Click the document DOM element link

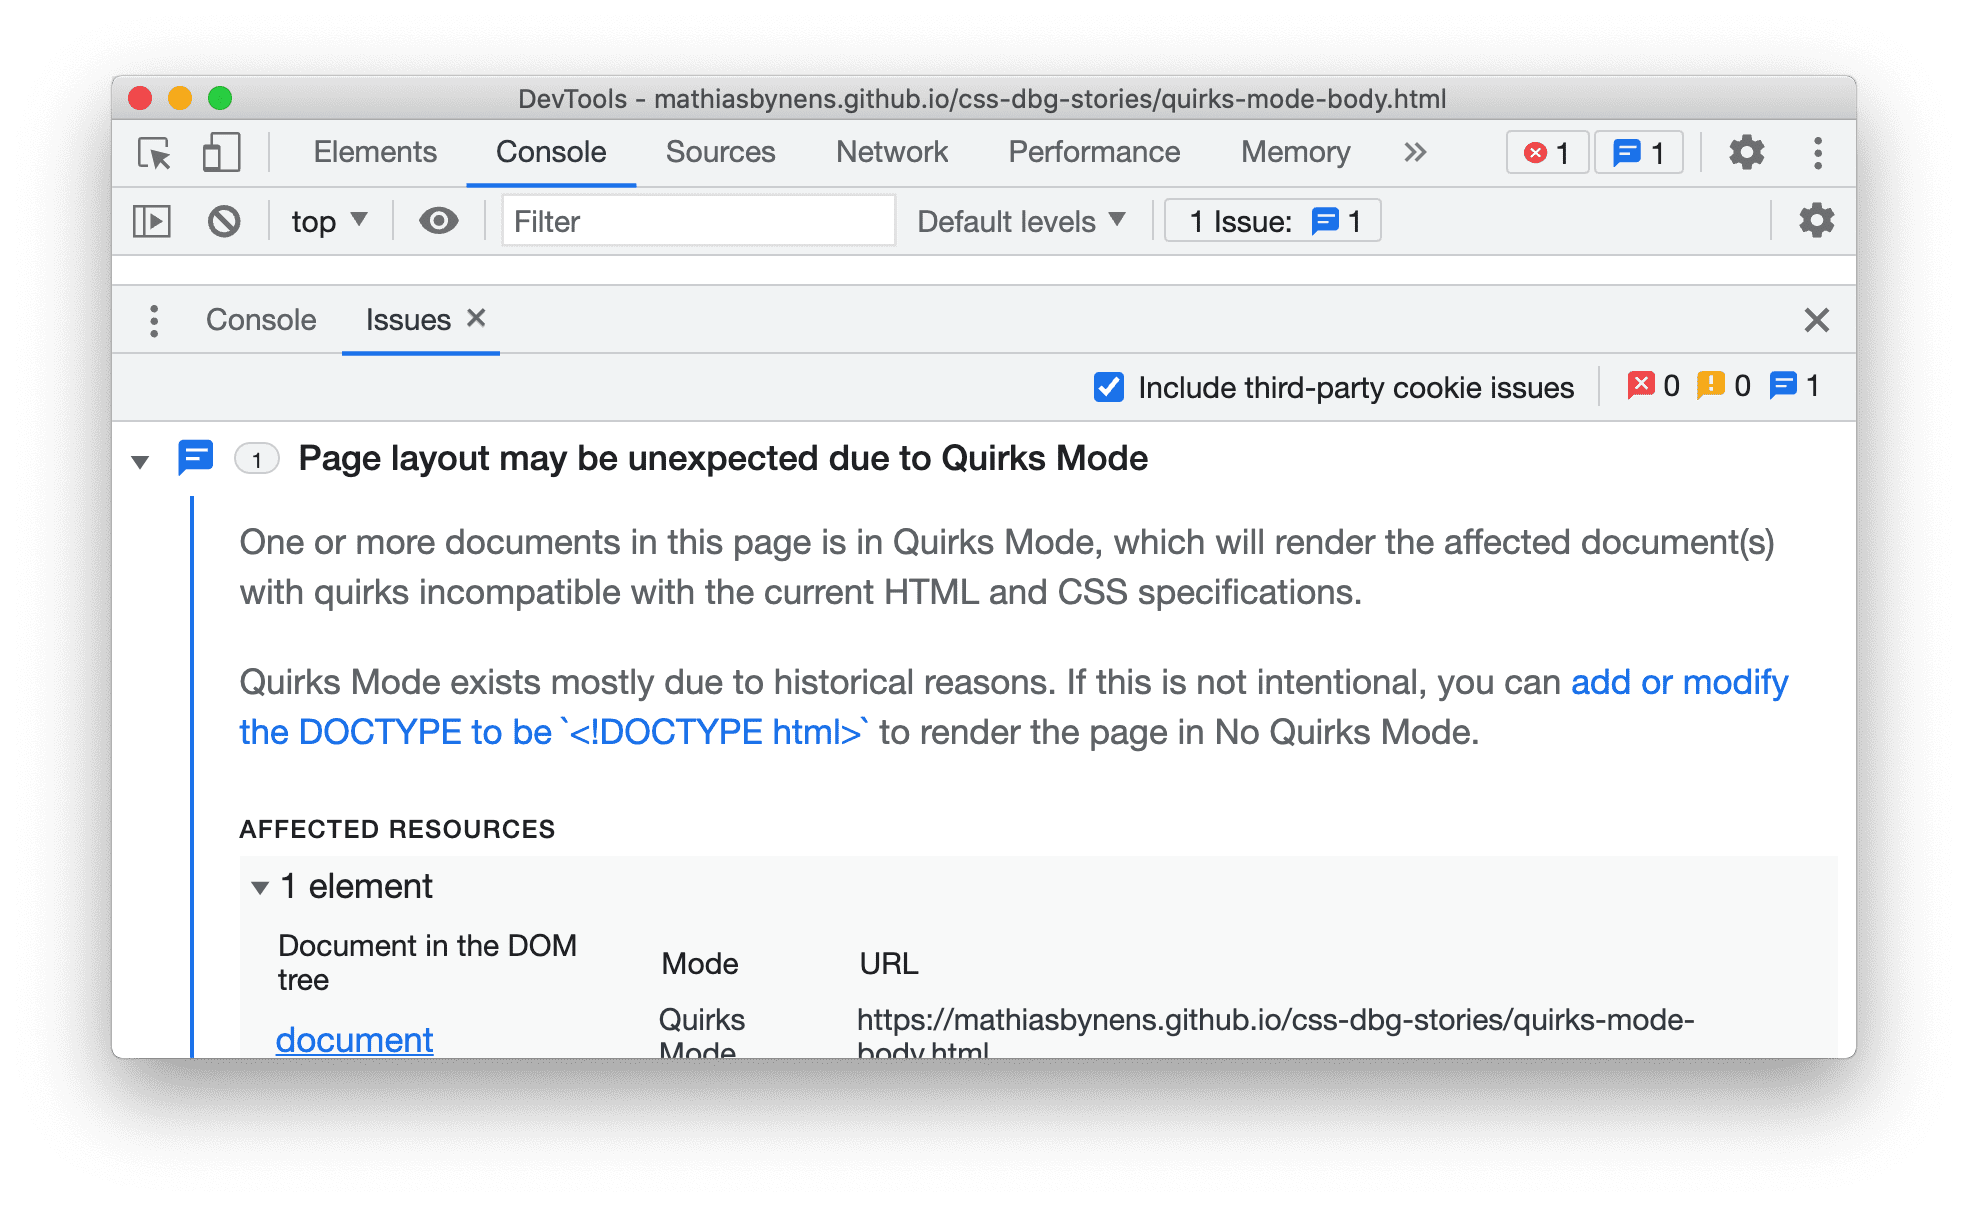pyautogui.click(x=357, y=1039)
